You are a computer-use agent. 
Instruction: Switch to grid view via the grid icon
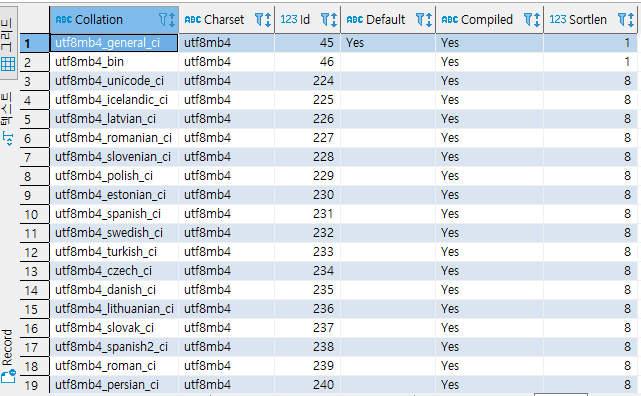(8, 64)
